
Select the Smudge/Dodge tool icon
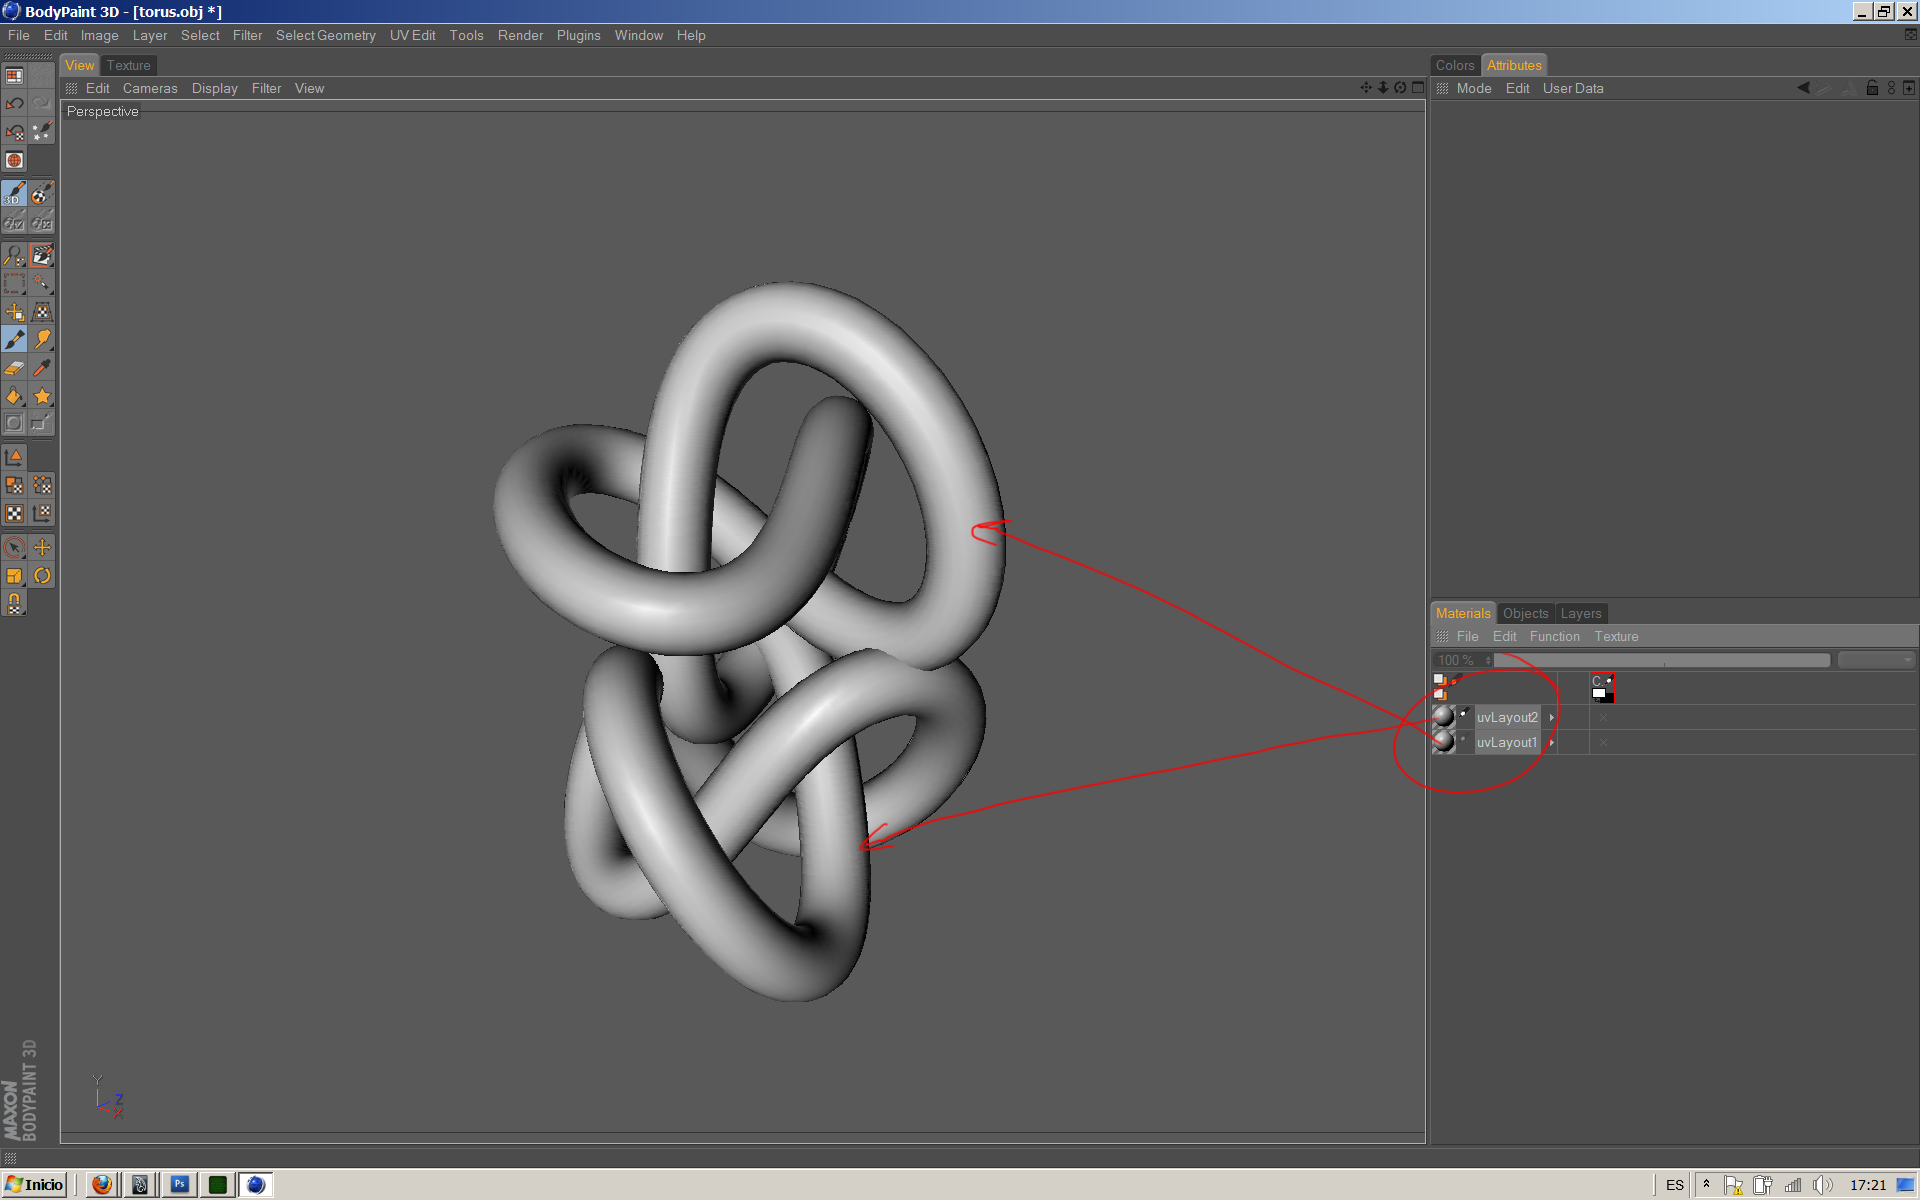coord(42,340)
